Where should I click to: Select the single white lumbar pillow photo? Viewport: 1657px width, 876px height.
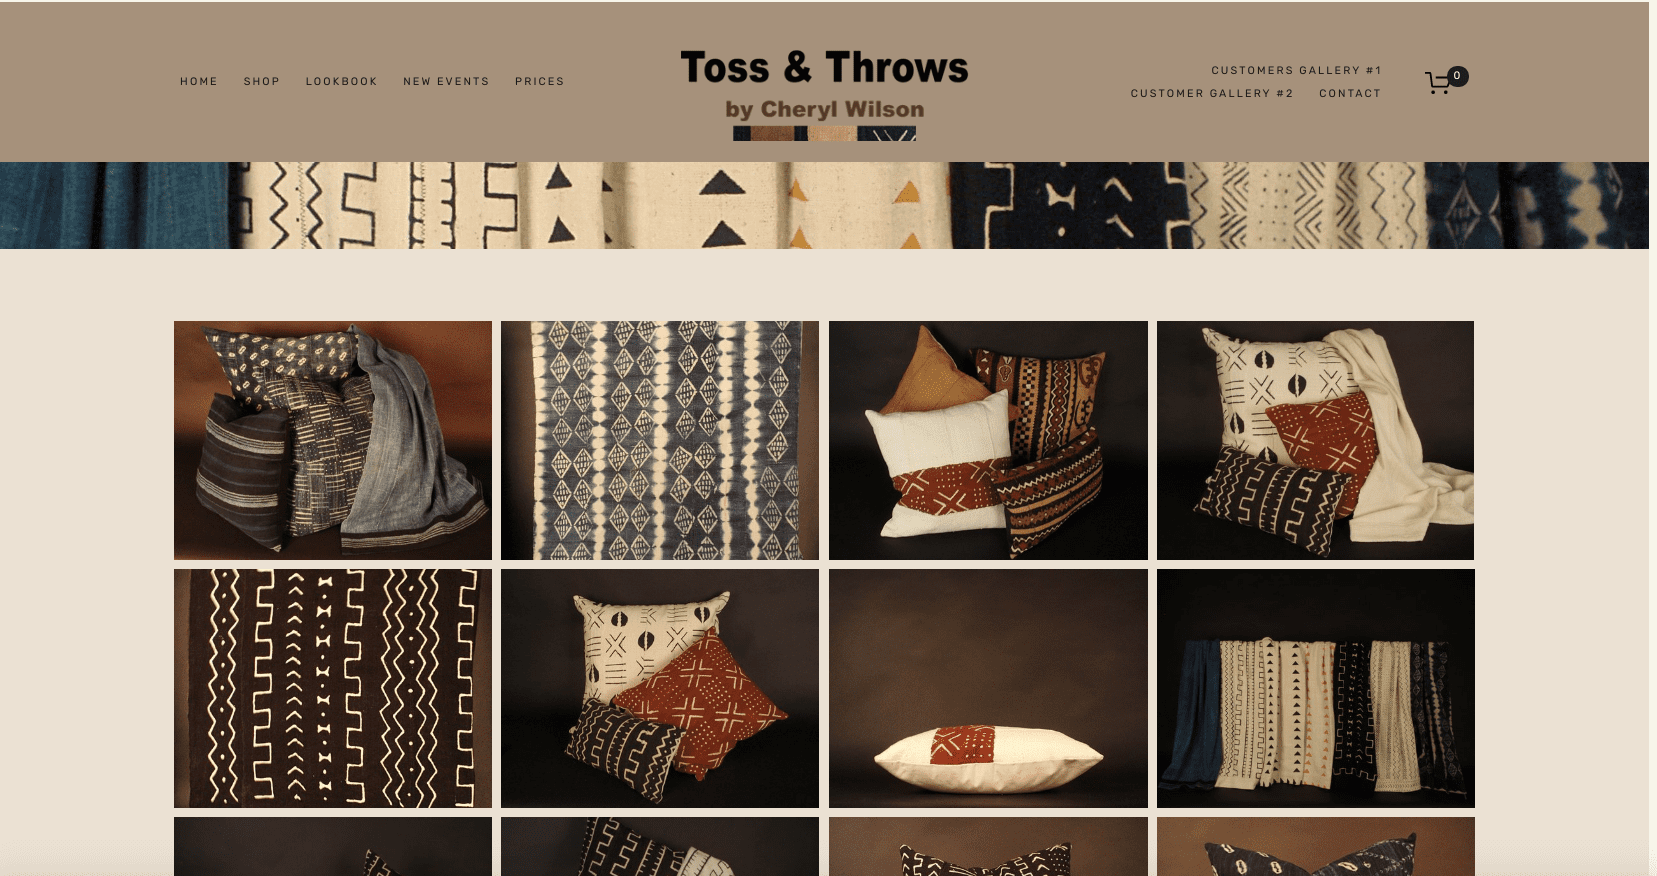coord(988,688)
